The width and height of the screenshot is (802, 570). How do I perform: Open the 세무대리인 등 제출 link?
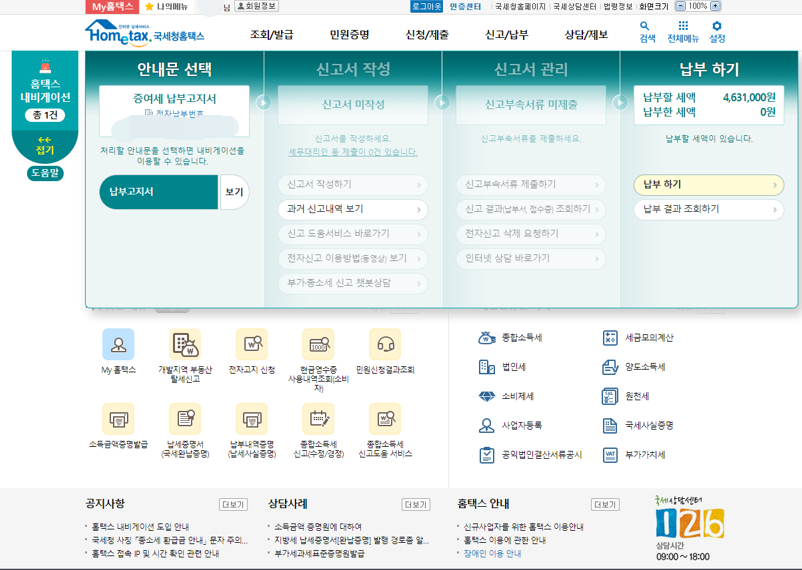point(353,152)
